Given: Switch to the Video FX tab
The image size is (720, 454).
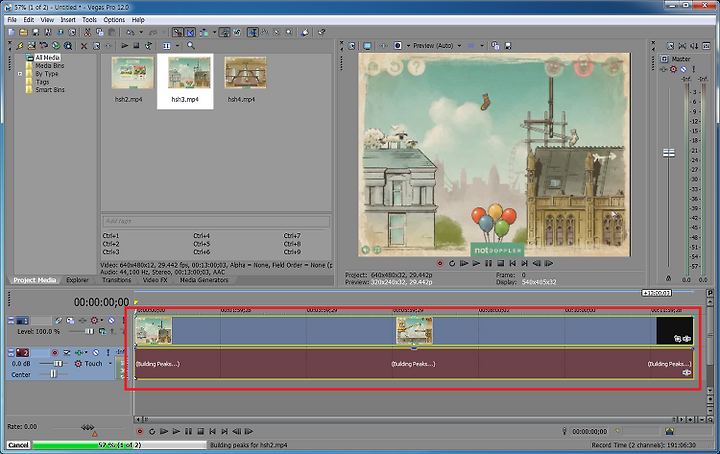Looking at the screenshot, I should (155, 280).
